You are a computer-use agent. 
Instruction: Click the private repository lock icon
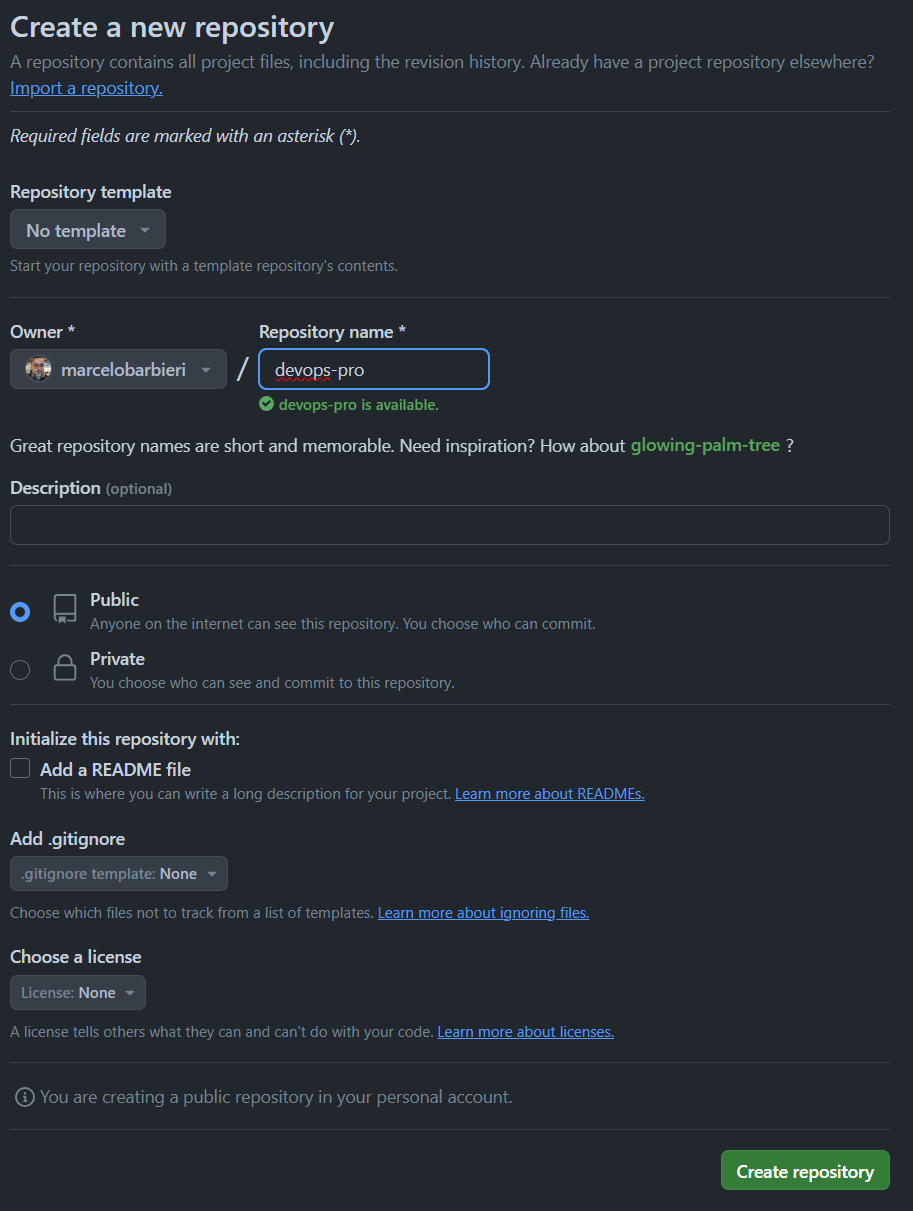tap(65, 668)
